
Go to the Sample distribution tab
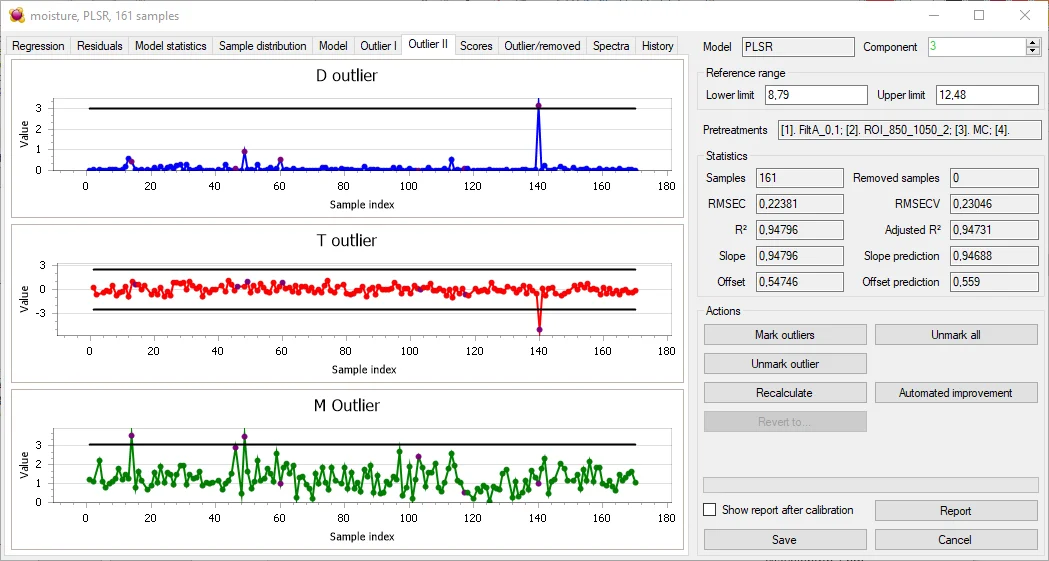coord(262,46)
